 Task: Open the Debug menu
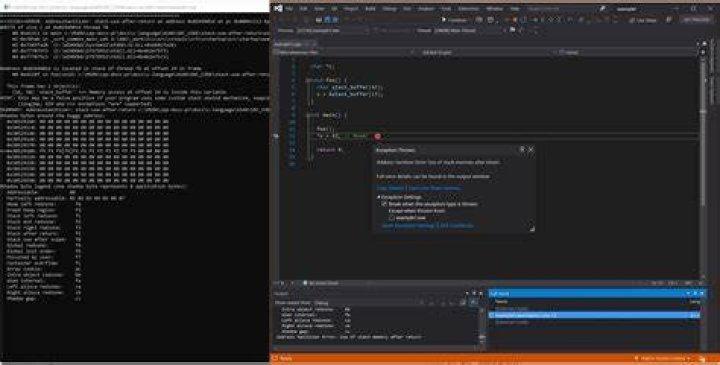[x=389, y=9]
